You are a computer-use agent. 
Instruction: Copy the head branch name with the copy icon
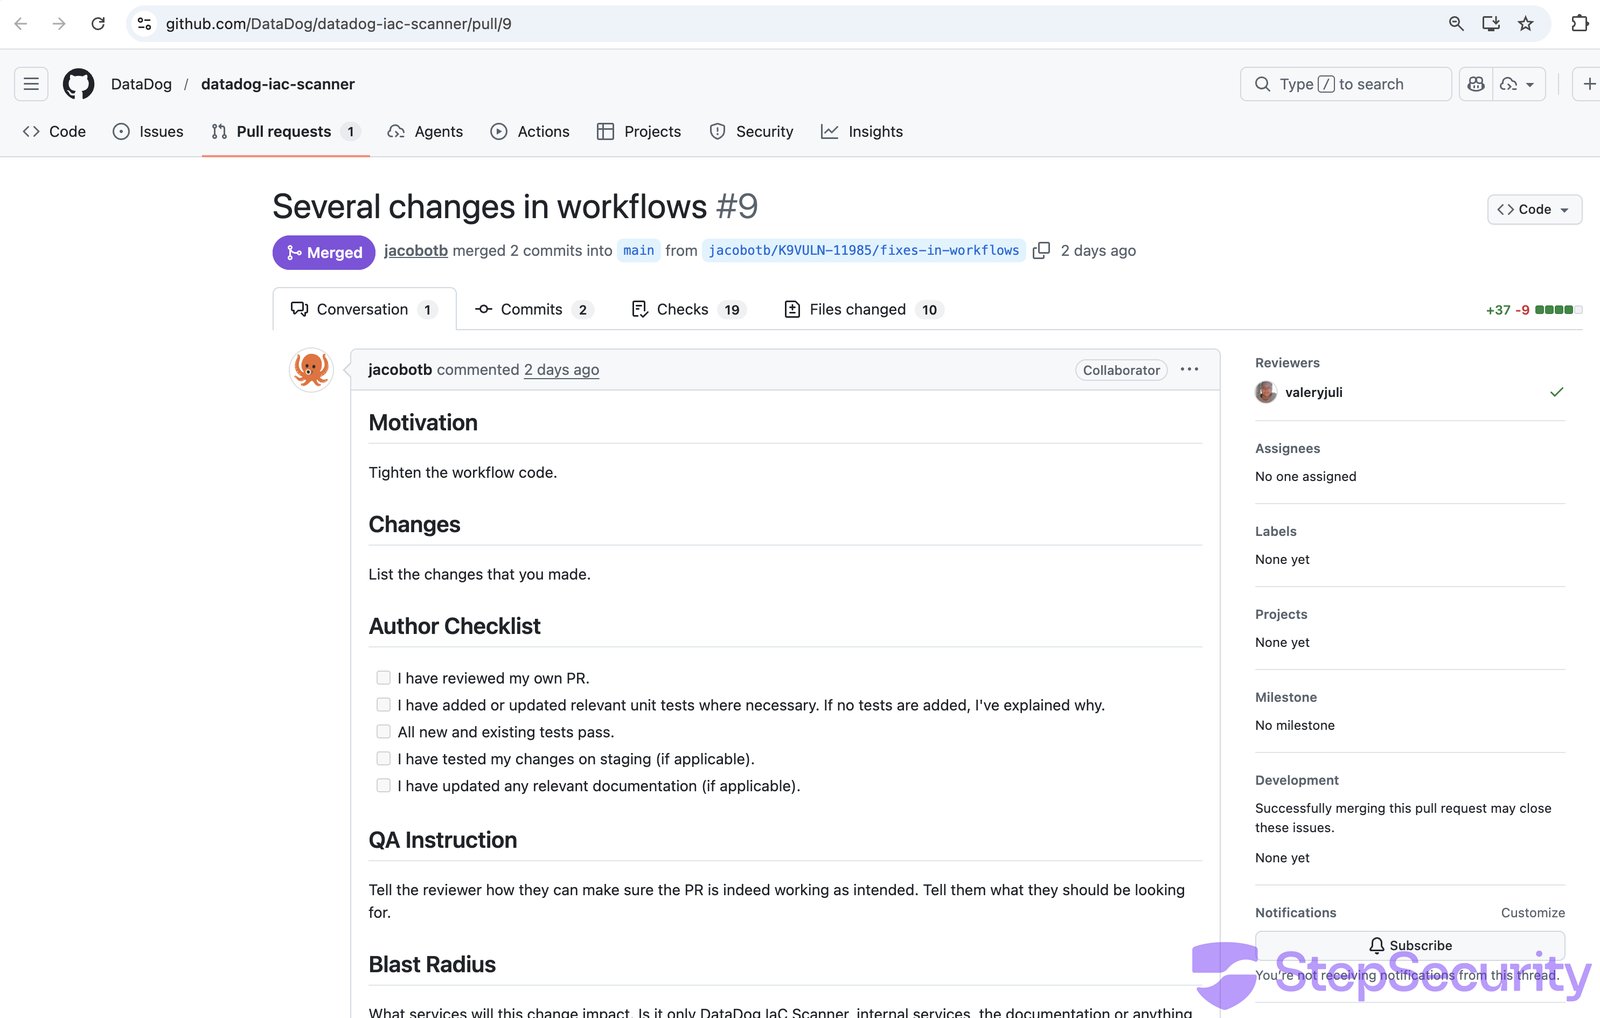pyautogui.click(x=1041, y=250)
